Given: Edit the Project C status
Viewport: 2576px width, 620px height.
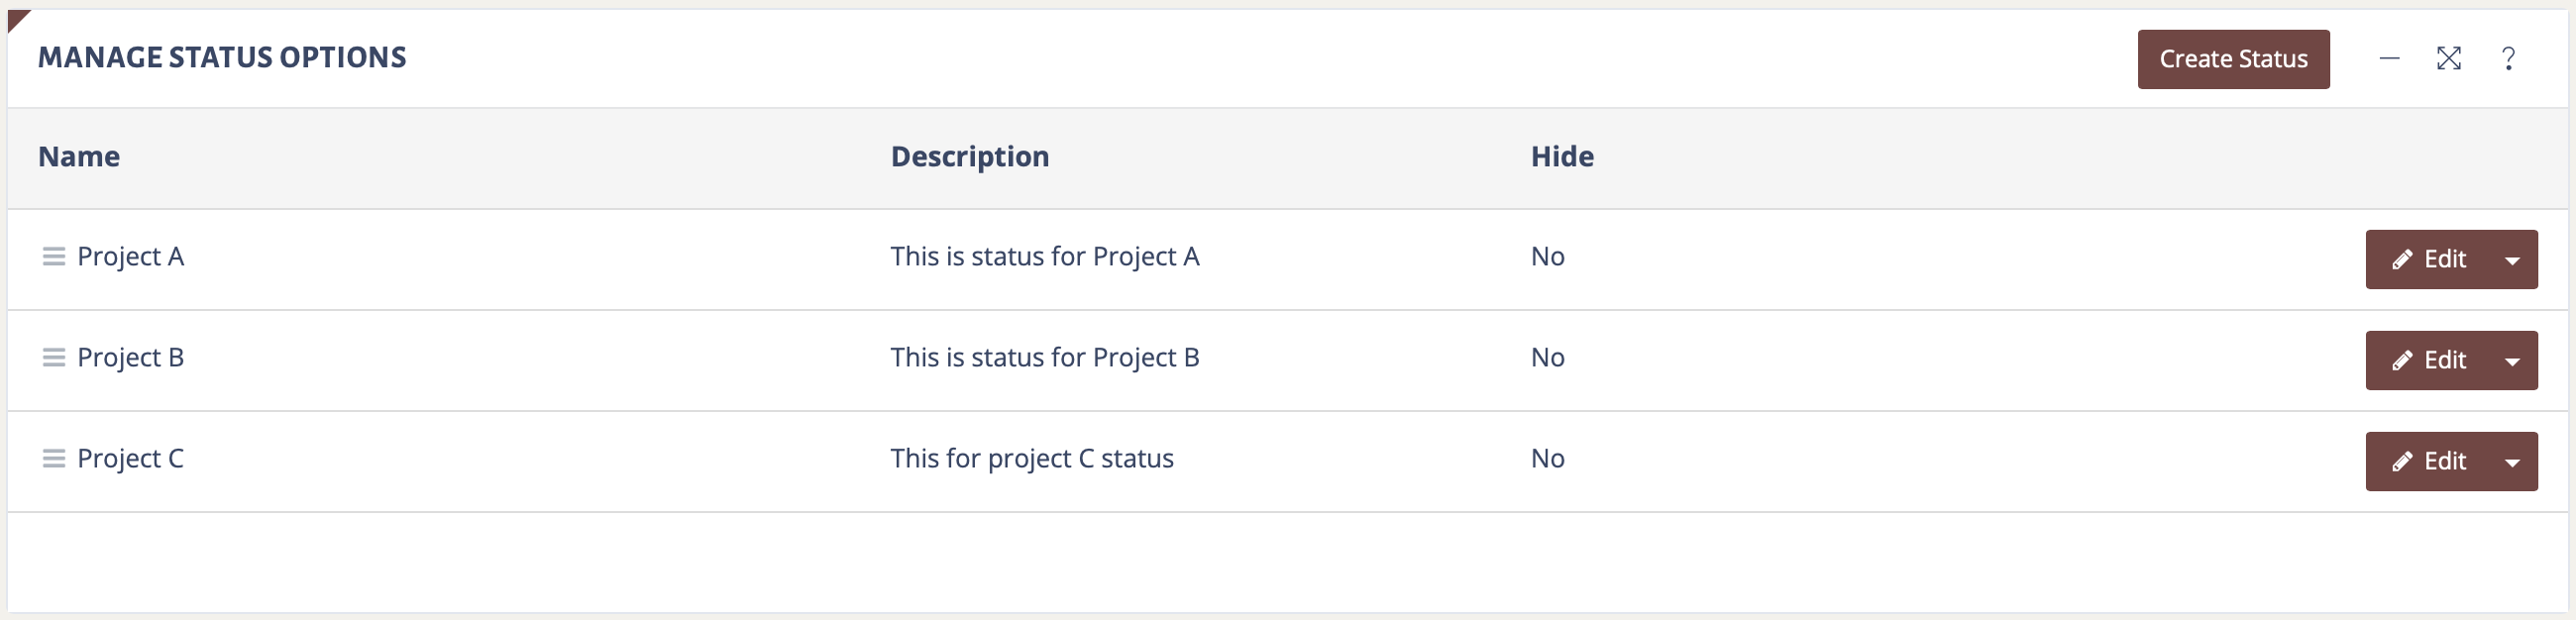Looking at the screenshot, I should point(2429,462).
